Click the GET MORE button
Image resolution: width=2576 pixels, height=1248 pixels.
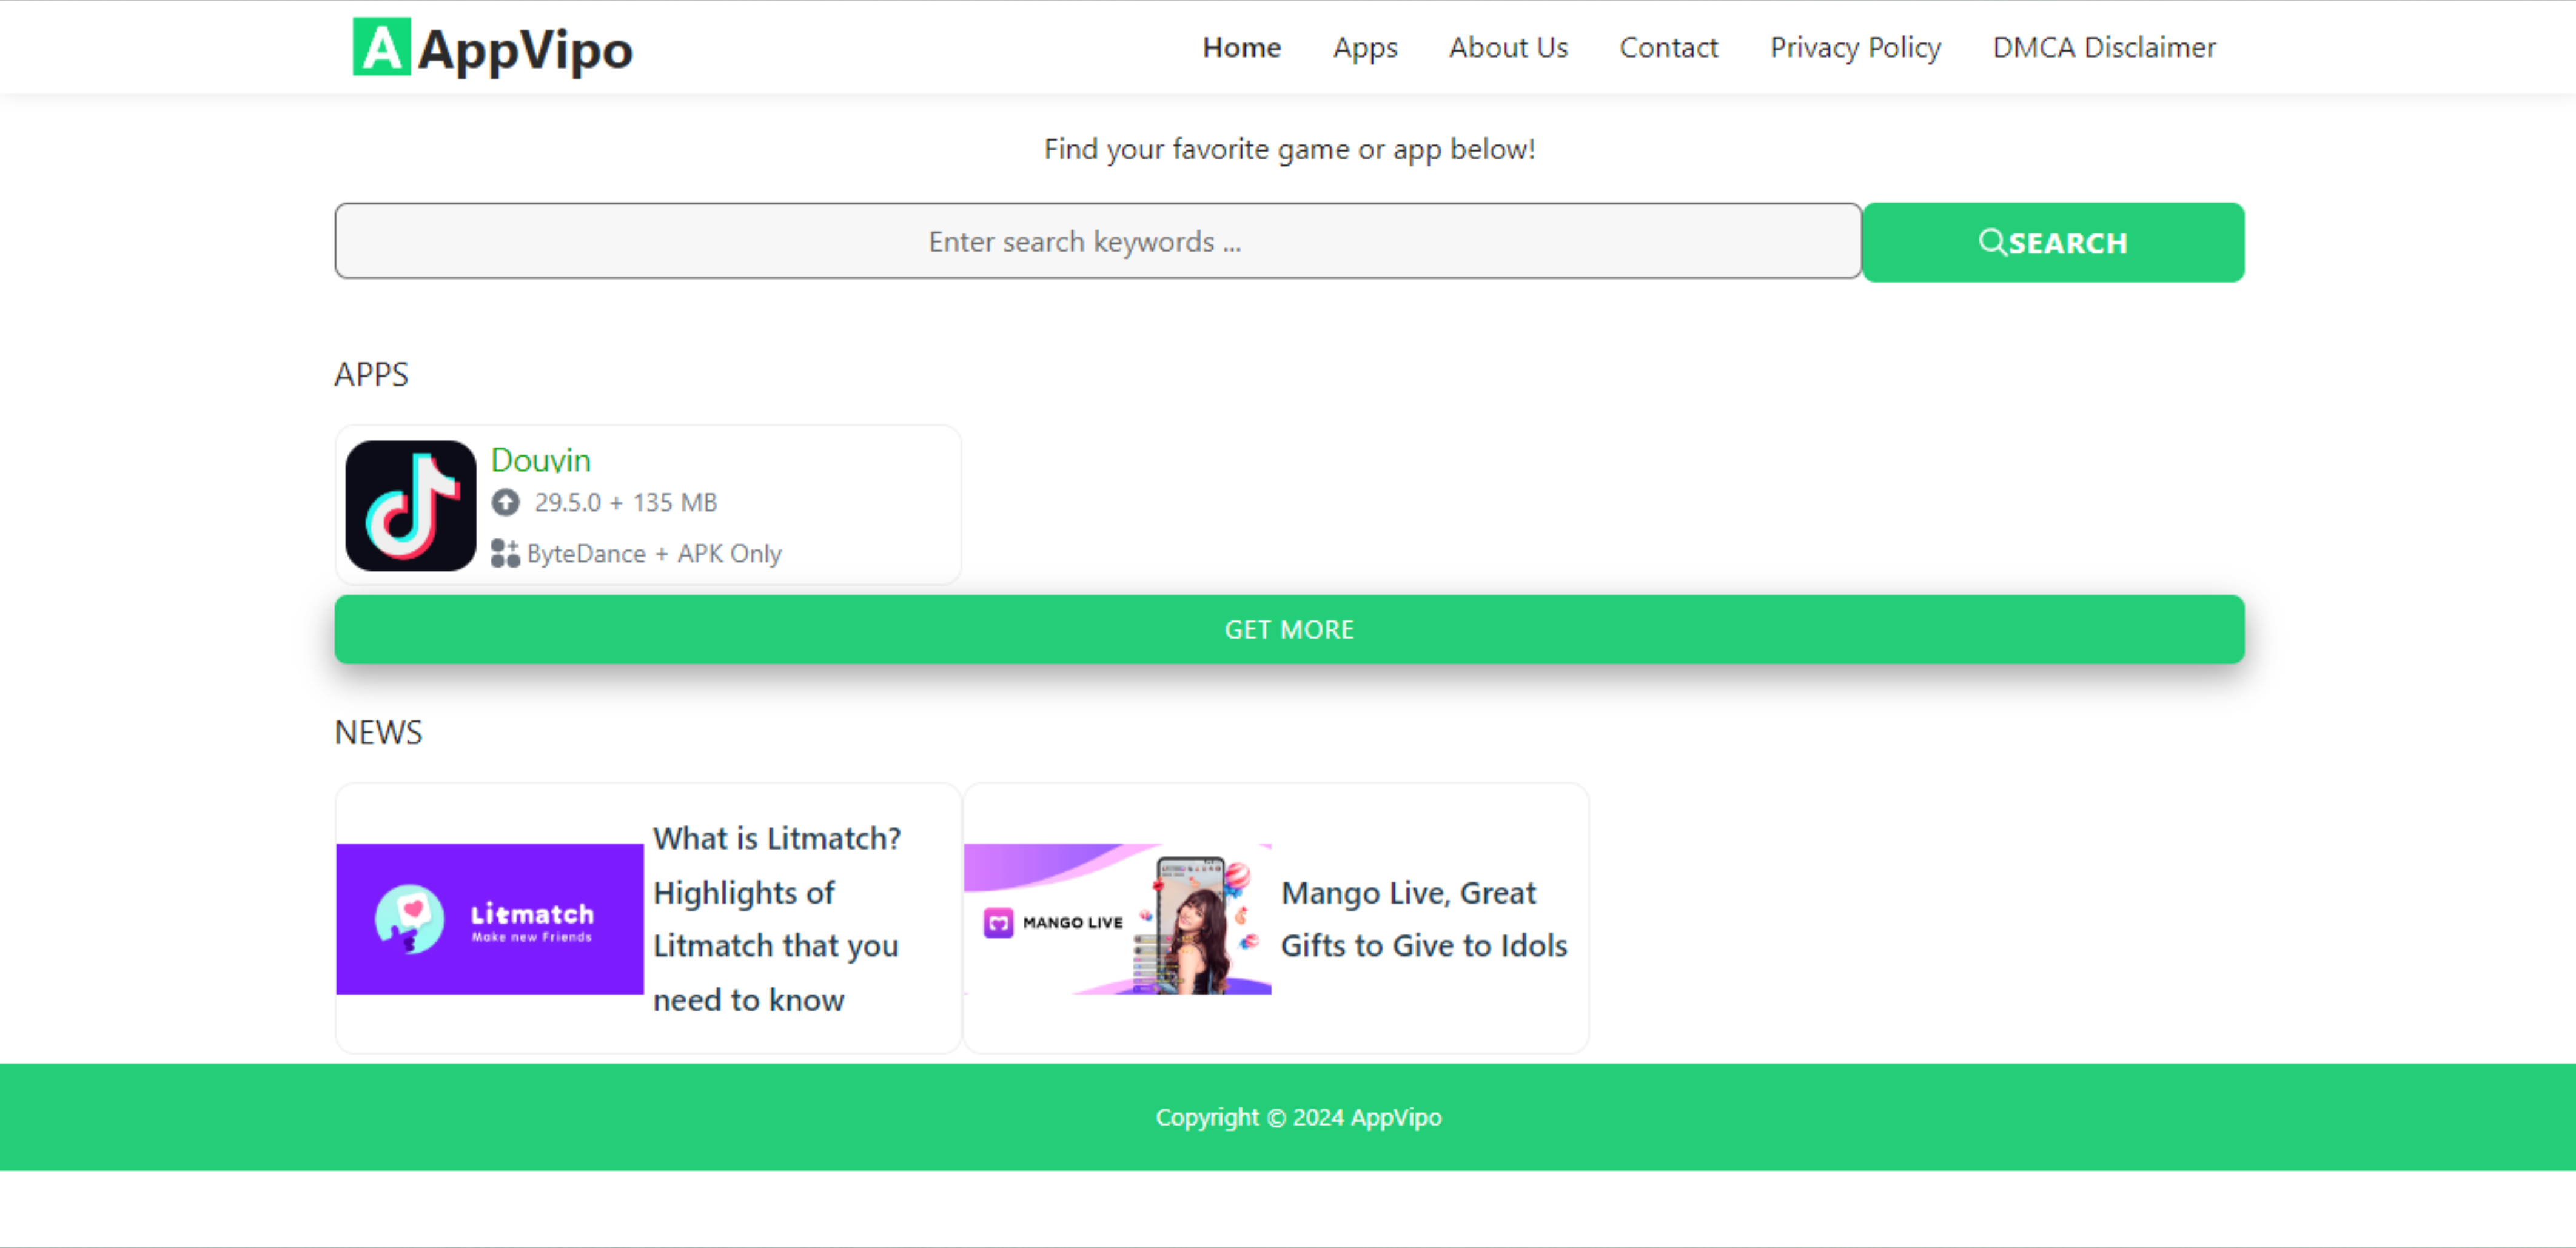click(x=1288, y=629)
